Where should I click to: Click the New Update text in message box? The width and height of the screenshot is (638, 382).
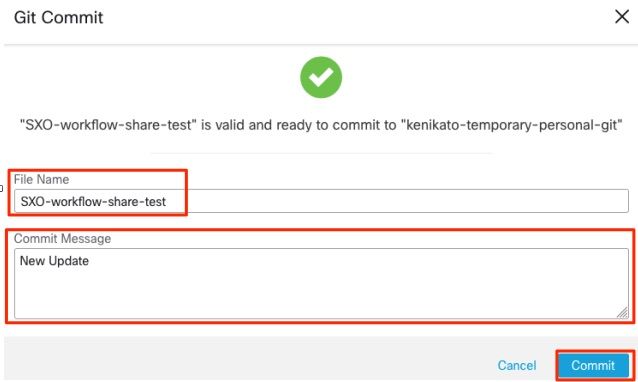point(54,261)
